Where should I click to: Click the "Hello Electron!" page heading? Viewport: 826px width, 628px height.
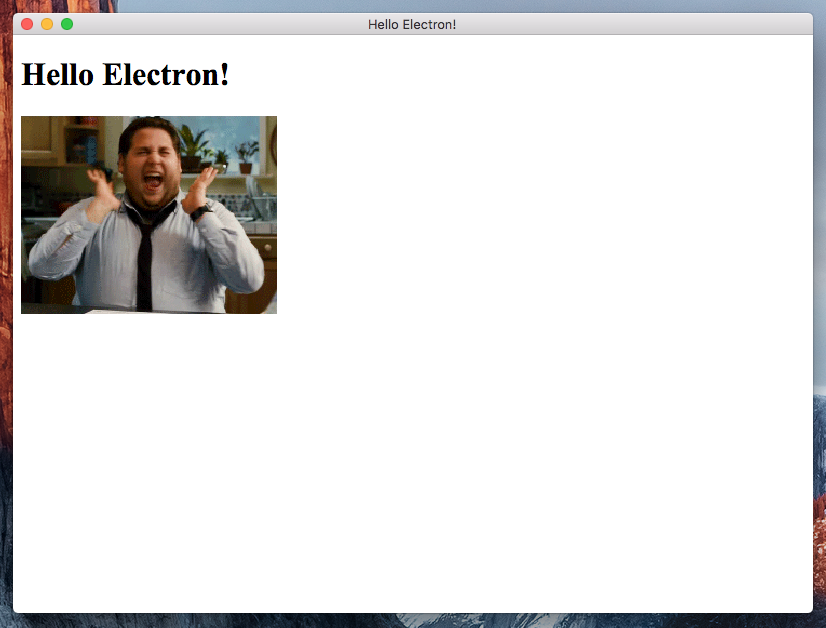point(125,74)
